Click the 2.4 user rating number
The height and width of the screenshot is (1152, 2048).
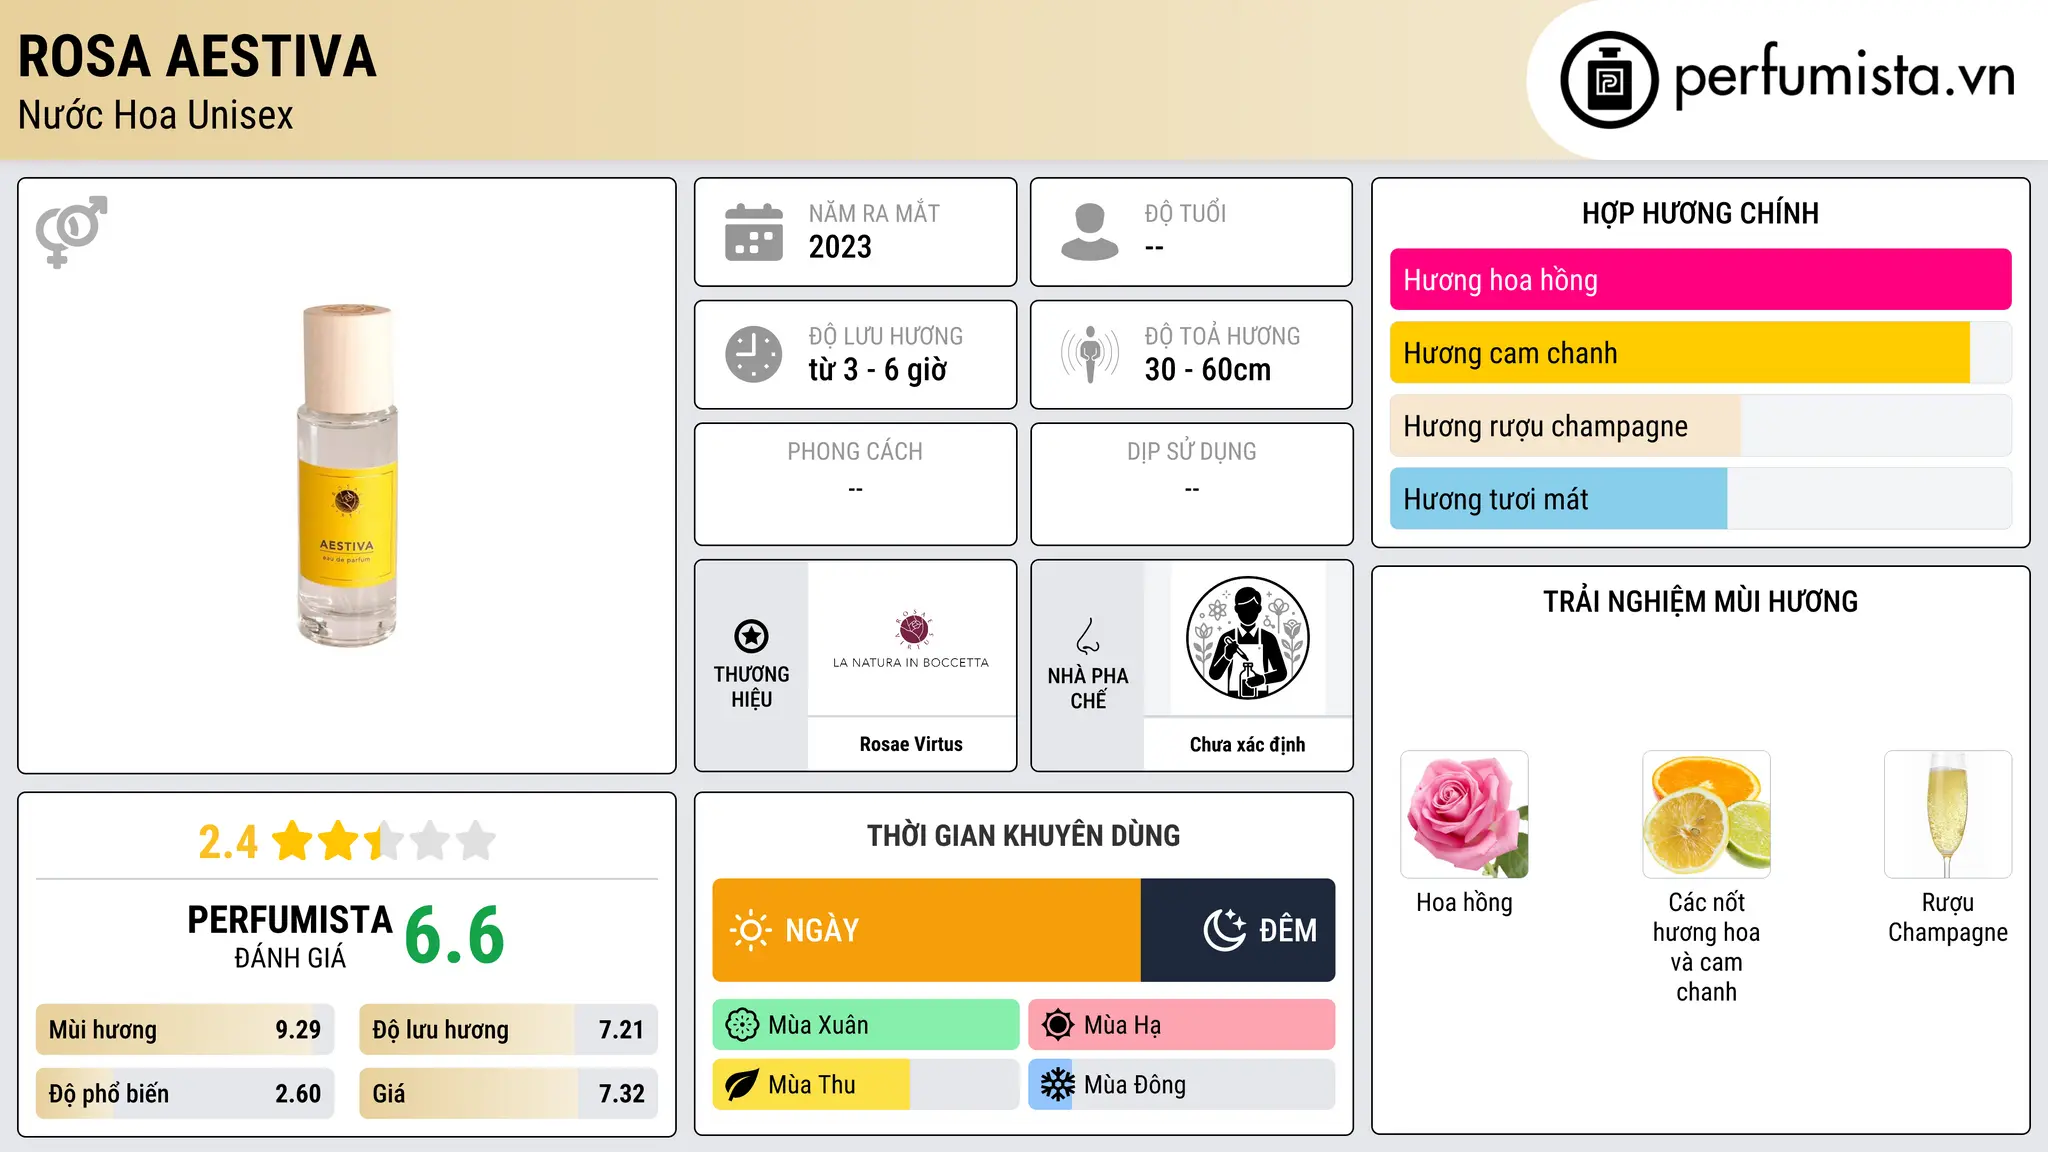228,842
